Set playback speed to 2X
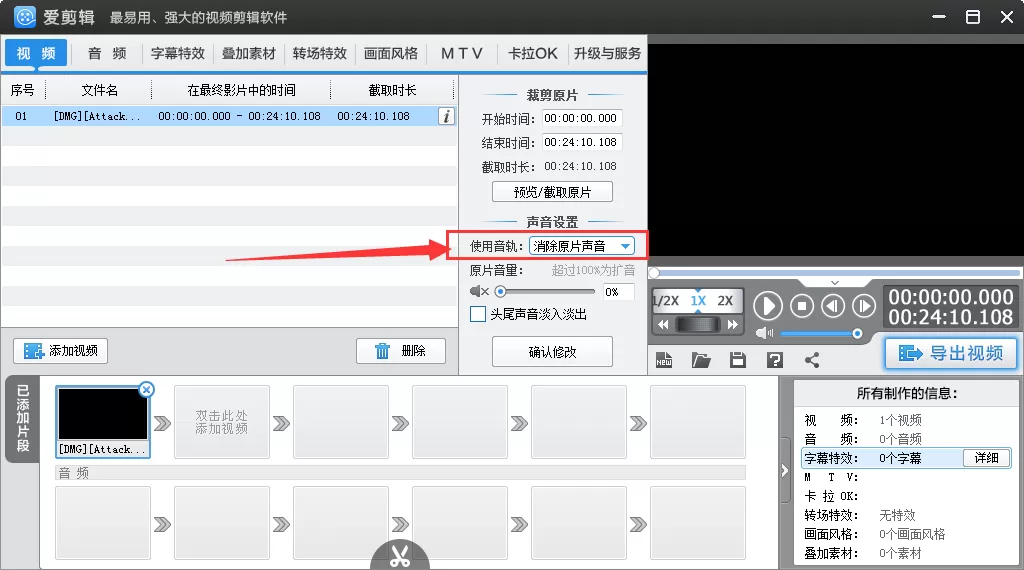Screen dimensions: 1024x570 [x=725, y=301]
